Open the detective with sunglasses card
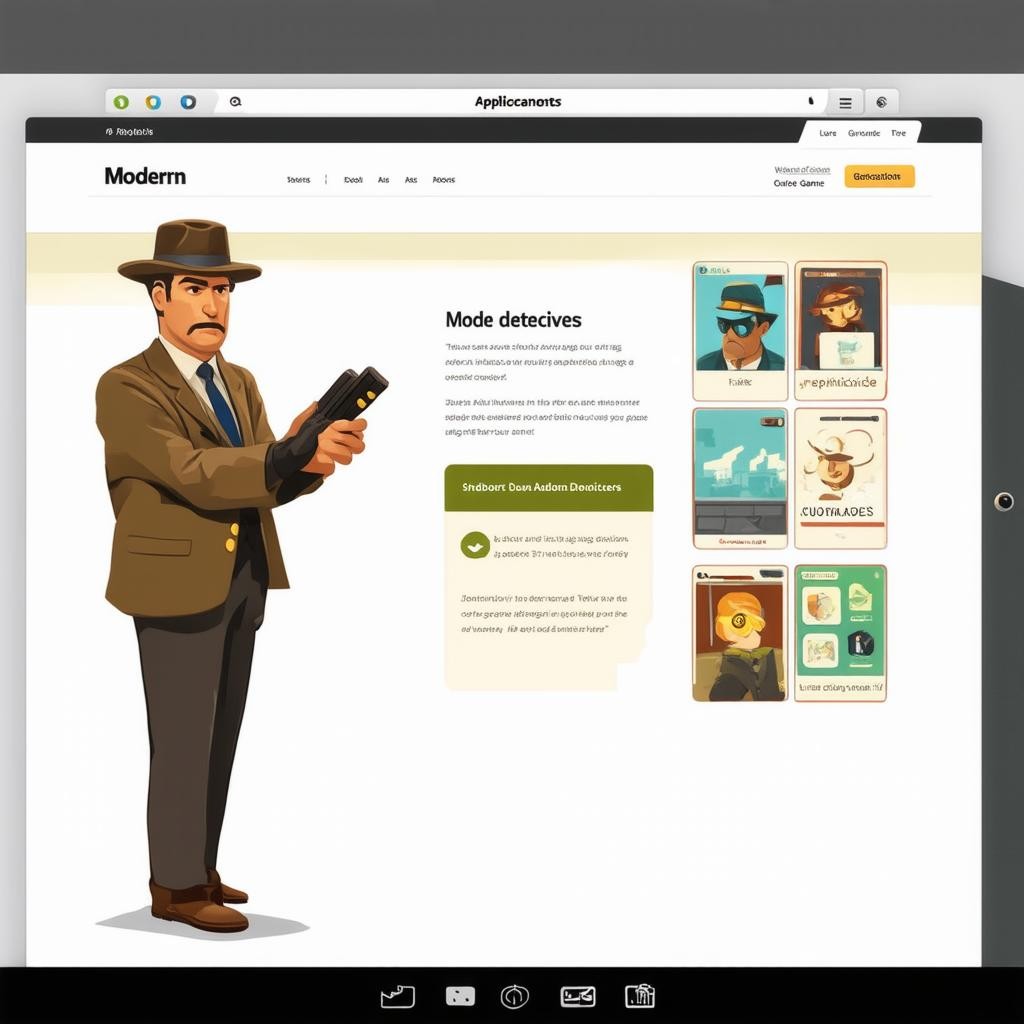1024x1024 pixels. point(740,331)
